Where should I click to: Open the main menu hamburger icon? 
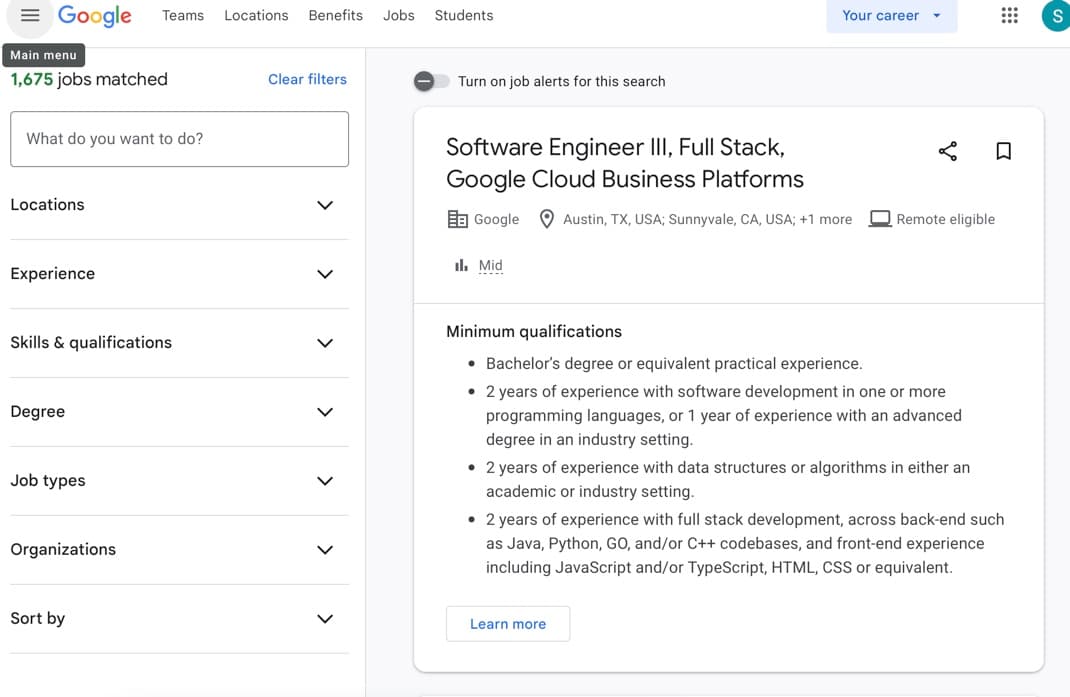click(x=29, y=15)
